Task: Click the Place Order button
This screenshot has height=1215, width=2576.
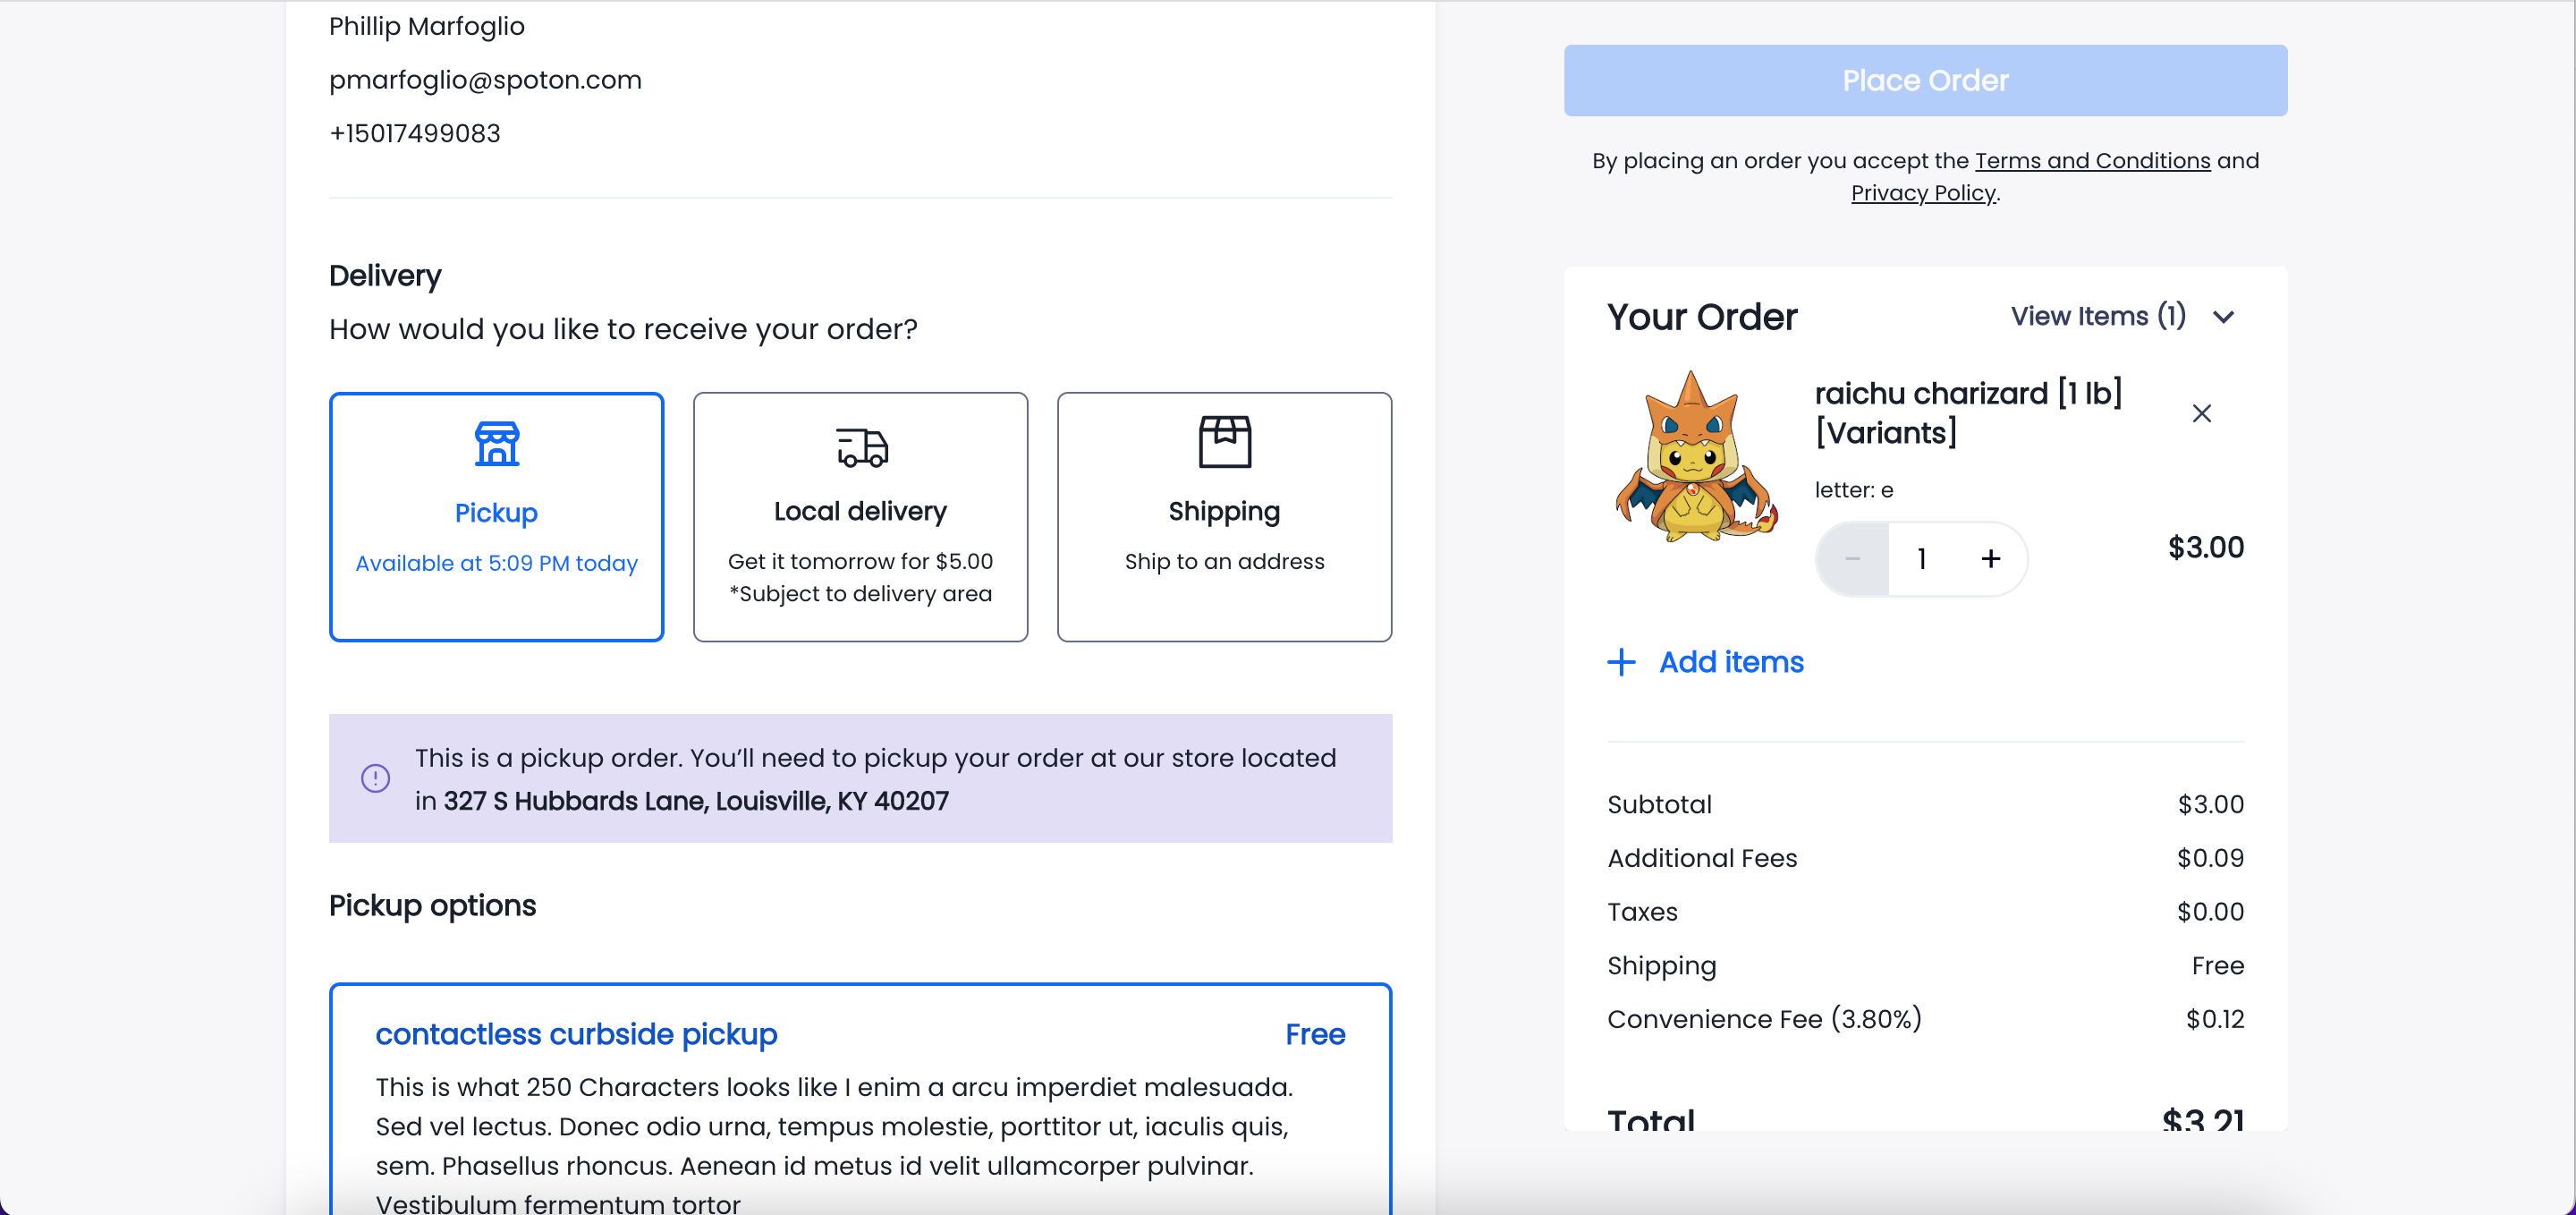Action: [x=1926, y=81]
